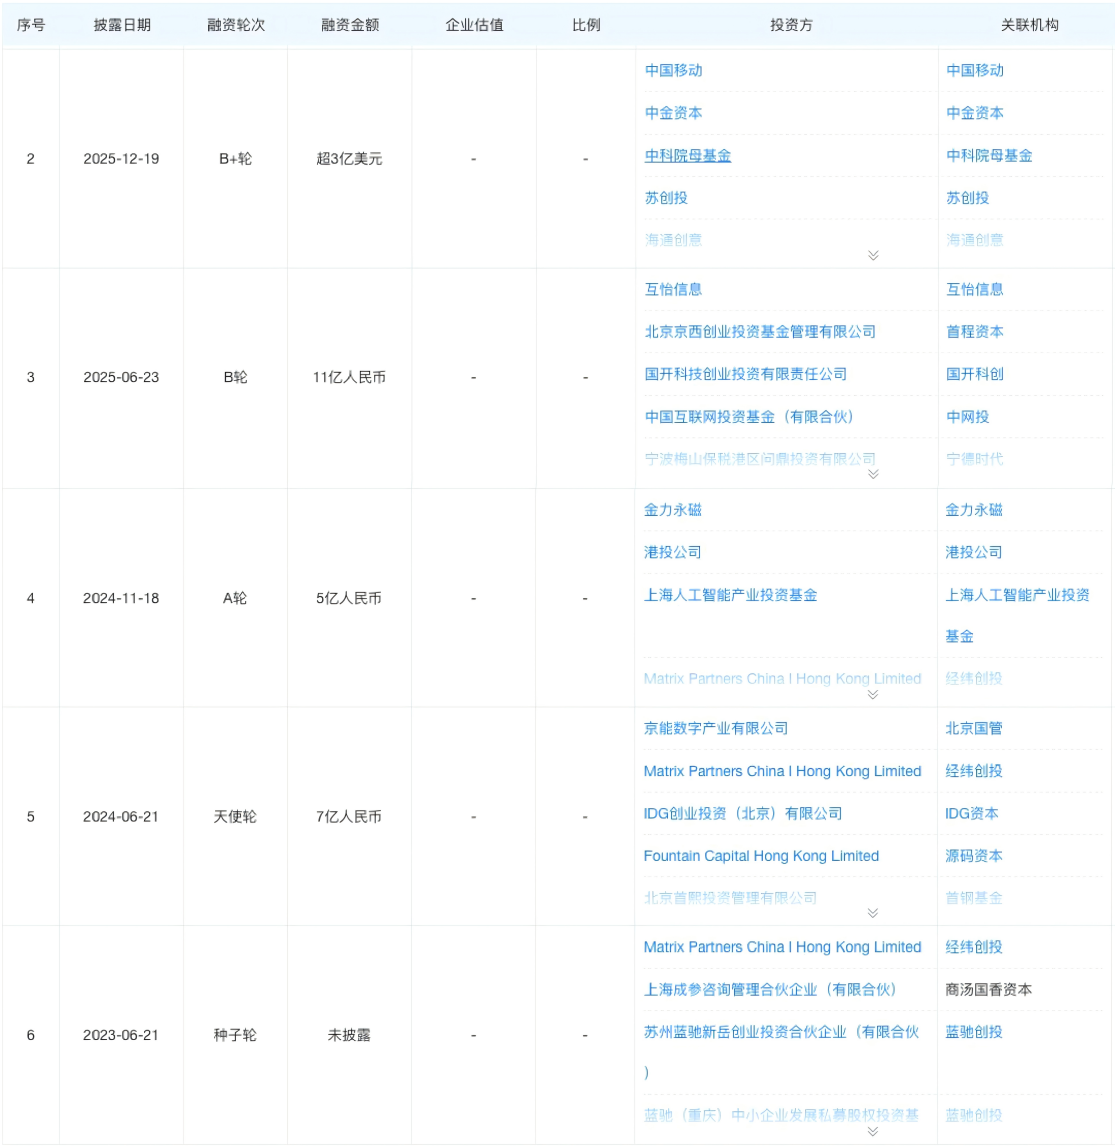Open 国开科技创业投资有限责任公司 link
The image size is (1115, 1148).
tap(745, 374)
